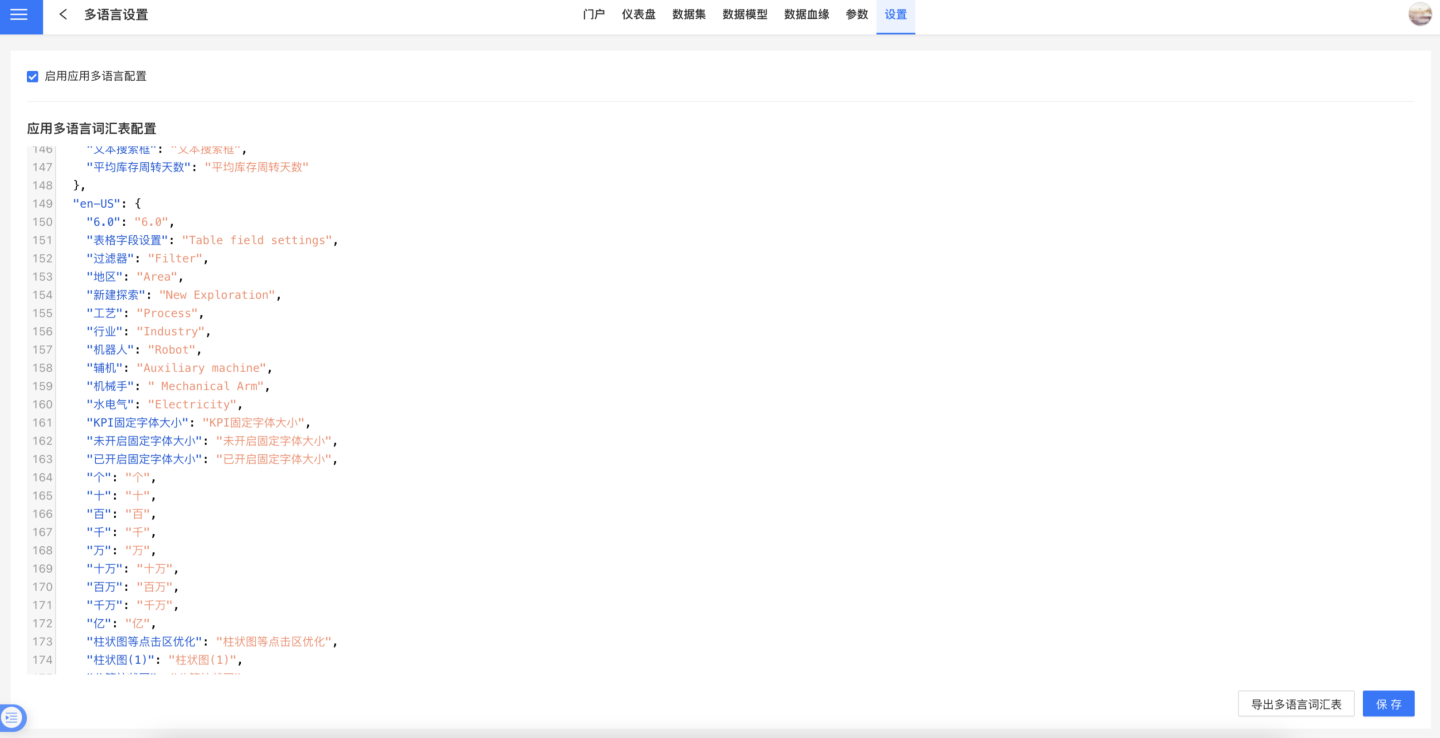Click the "en-US" key in the editor
Image resolution: width=1440 pixels, height=738 pixels.
pos(97,204)
